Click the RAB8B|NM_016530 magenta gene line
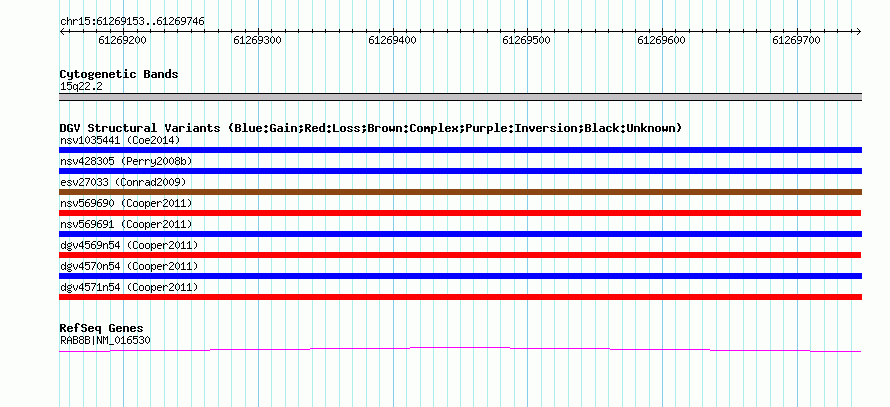The height and width of the screenshot is (407, 890). pyautogui.click(x=460, y=350)
